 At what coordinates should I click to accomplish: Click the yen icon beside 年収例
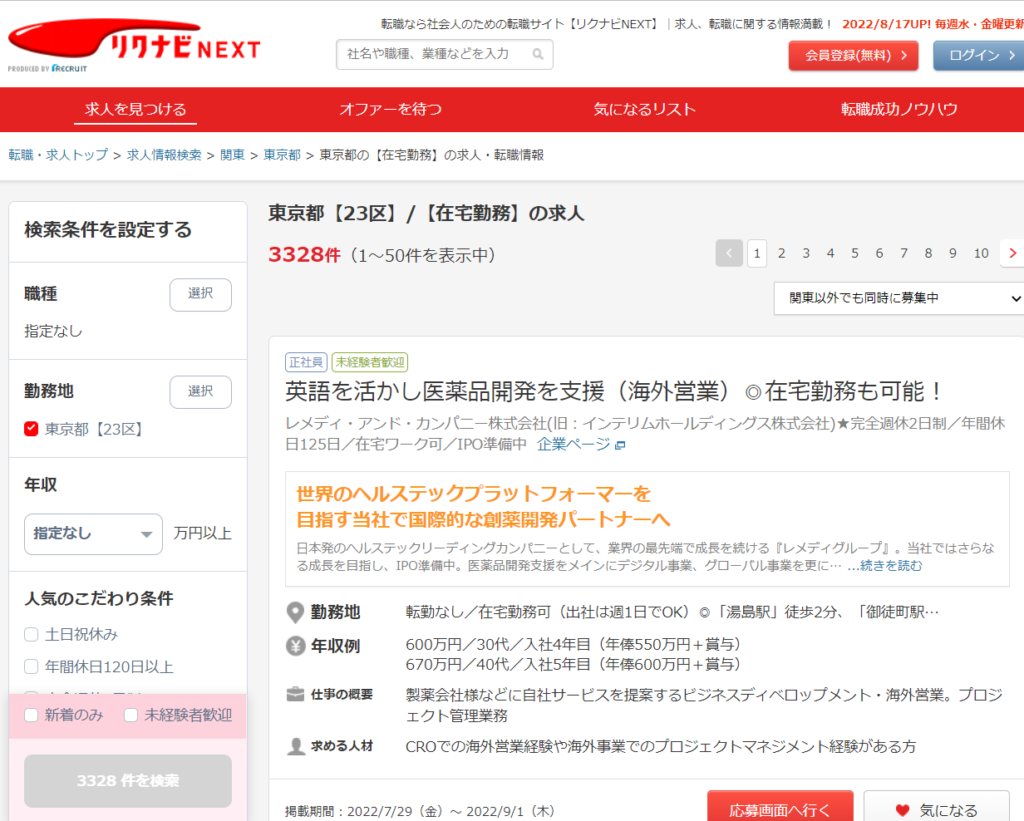point(295,646)
